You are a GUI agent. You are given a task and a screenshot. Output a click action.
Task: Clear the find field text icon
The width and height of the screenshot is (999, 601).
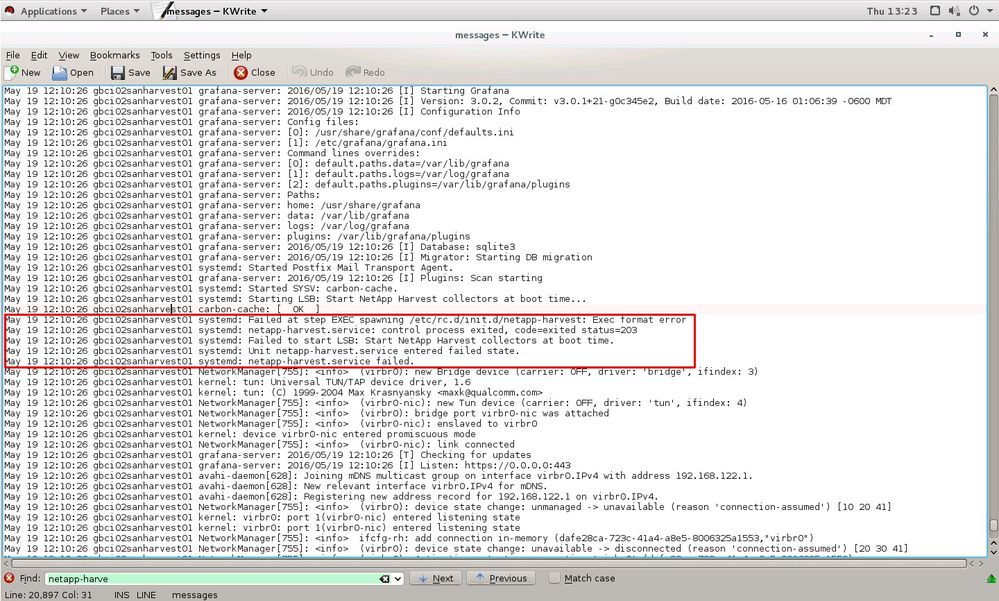(x=384, y=579)
